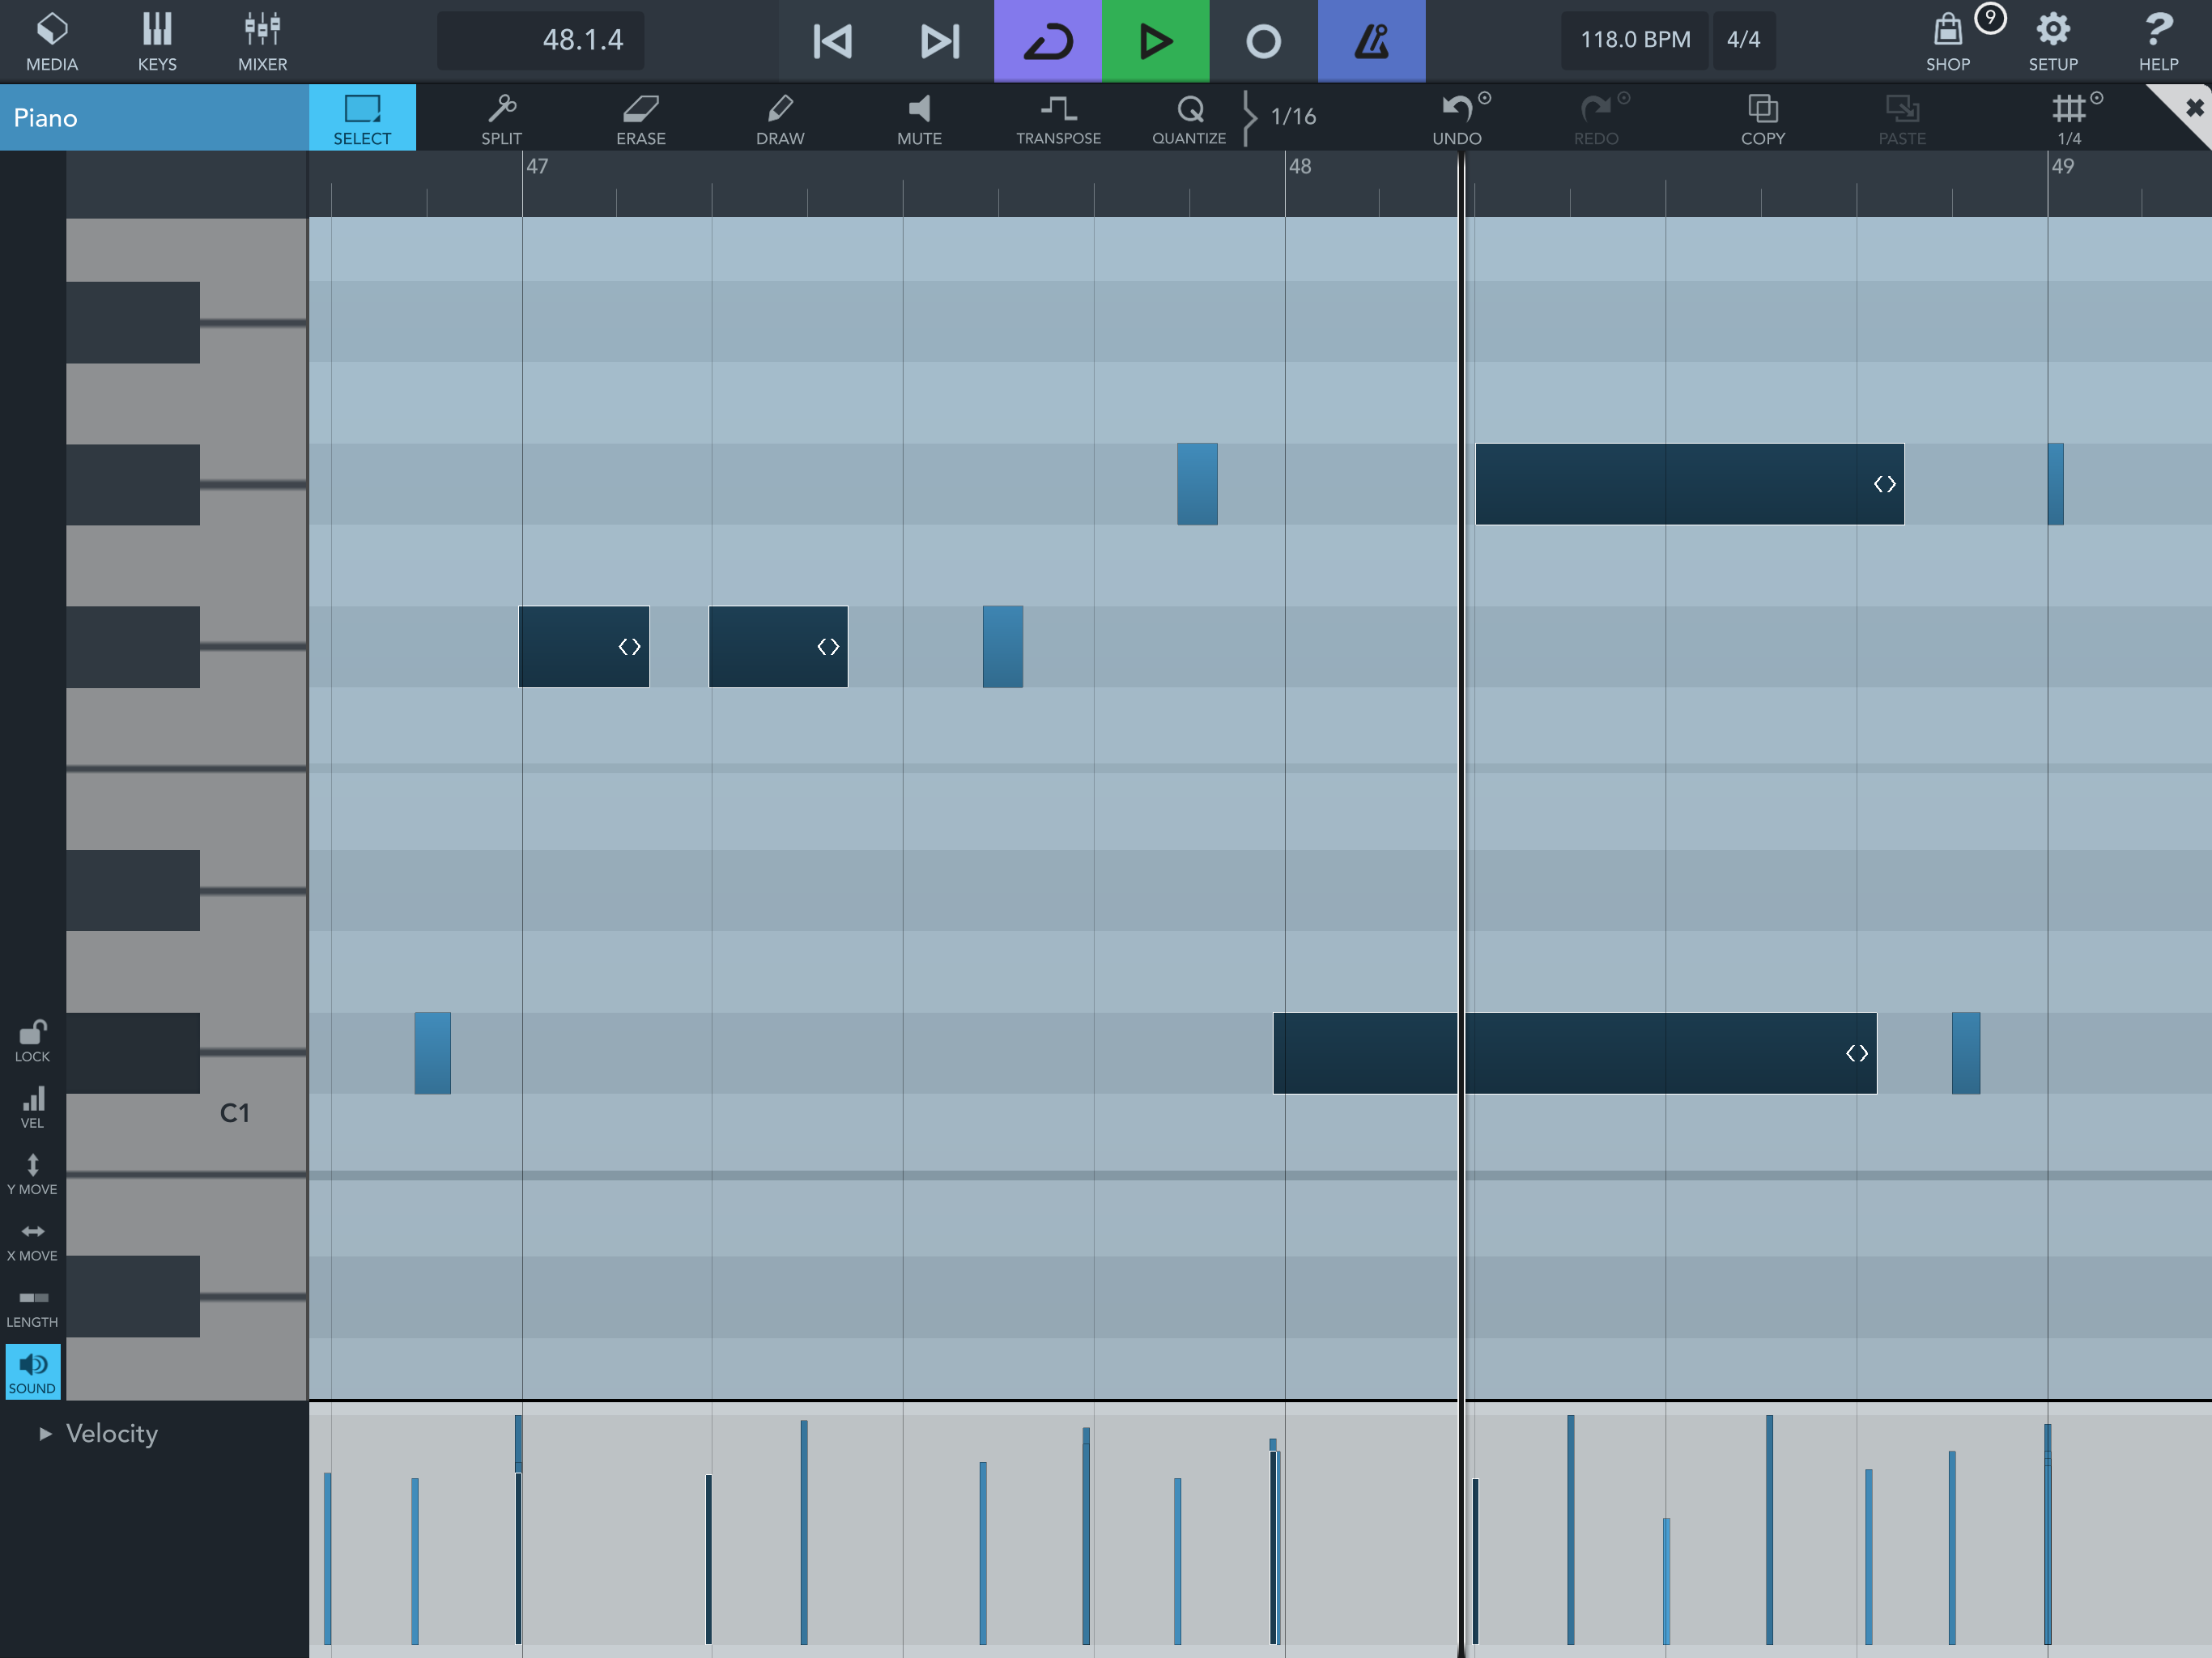Select the Erase tool
Image resolution: width=2212 pixels, height=1658 pixels.
(x=640, y=118)
